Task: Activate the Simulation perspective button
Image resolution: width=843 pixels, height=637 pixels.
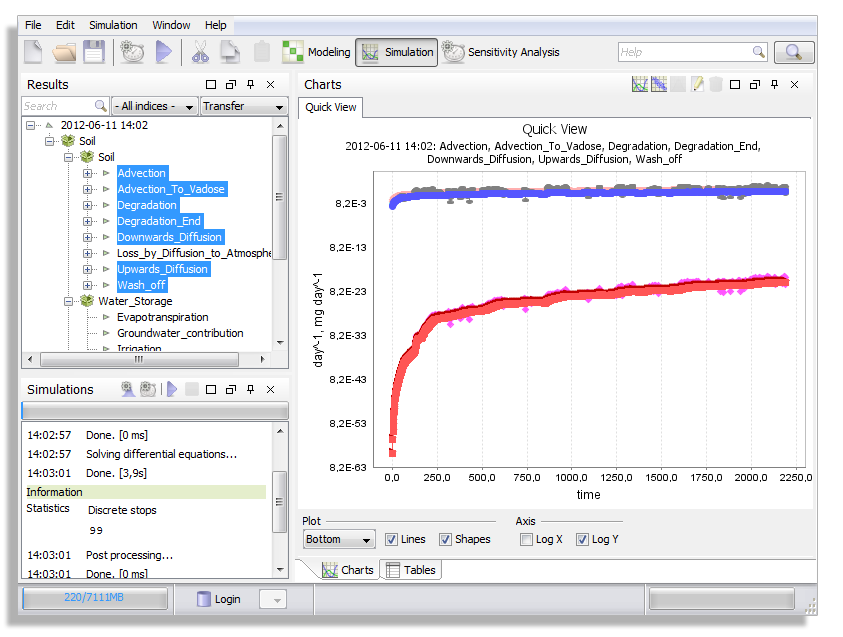Action: [x=397, y=52]
